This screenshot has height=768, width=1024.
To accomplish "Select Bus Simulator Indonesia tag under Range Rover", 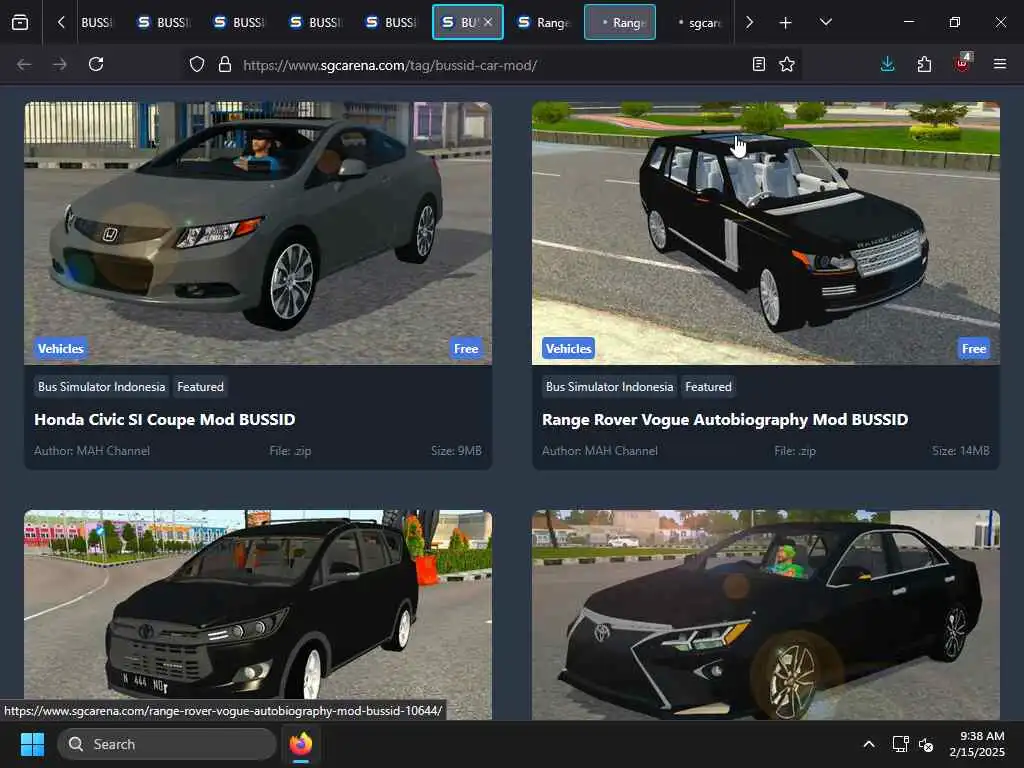I will coord(609,387).
